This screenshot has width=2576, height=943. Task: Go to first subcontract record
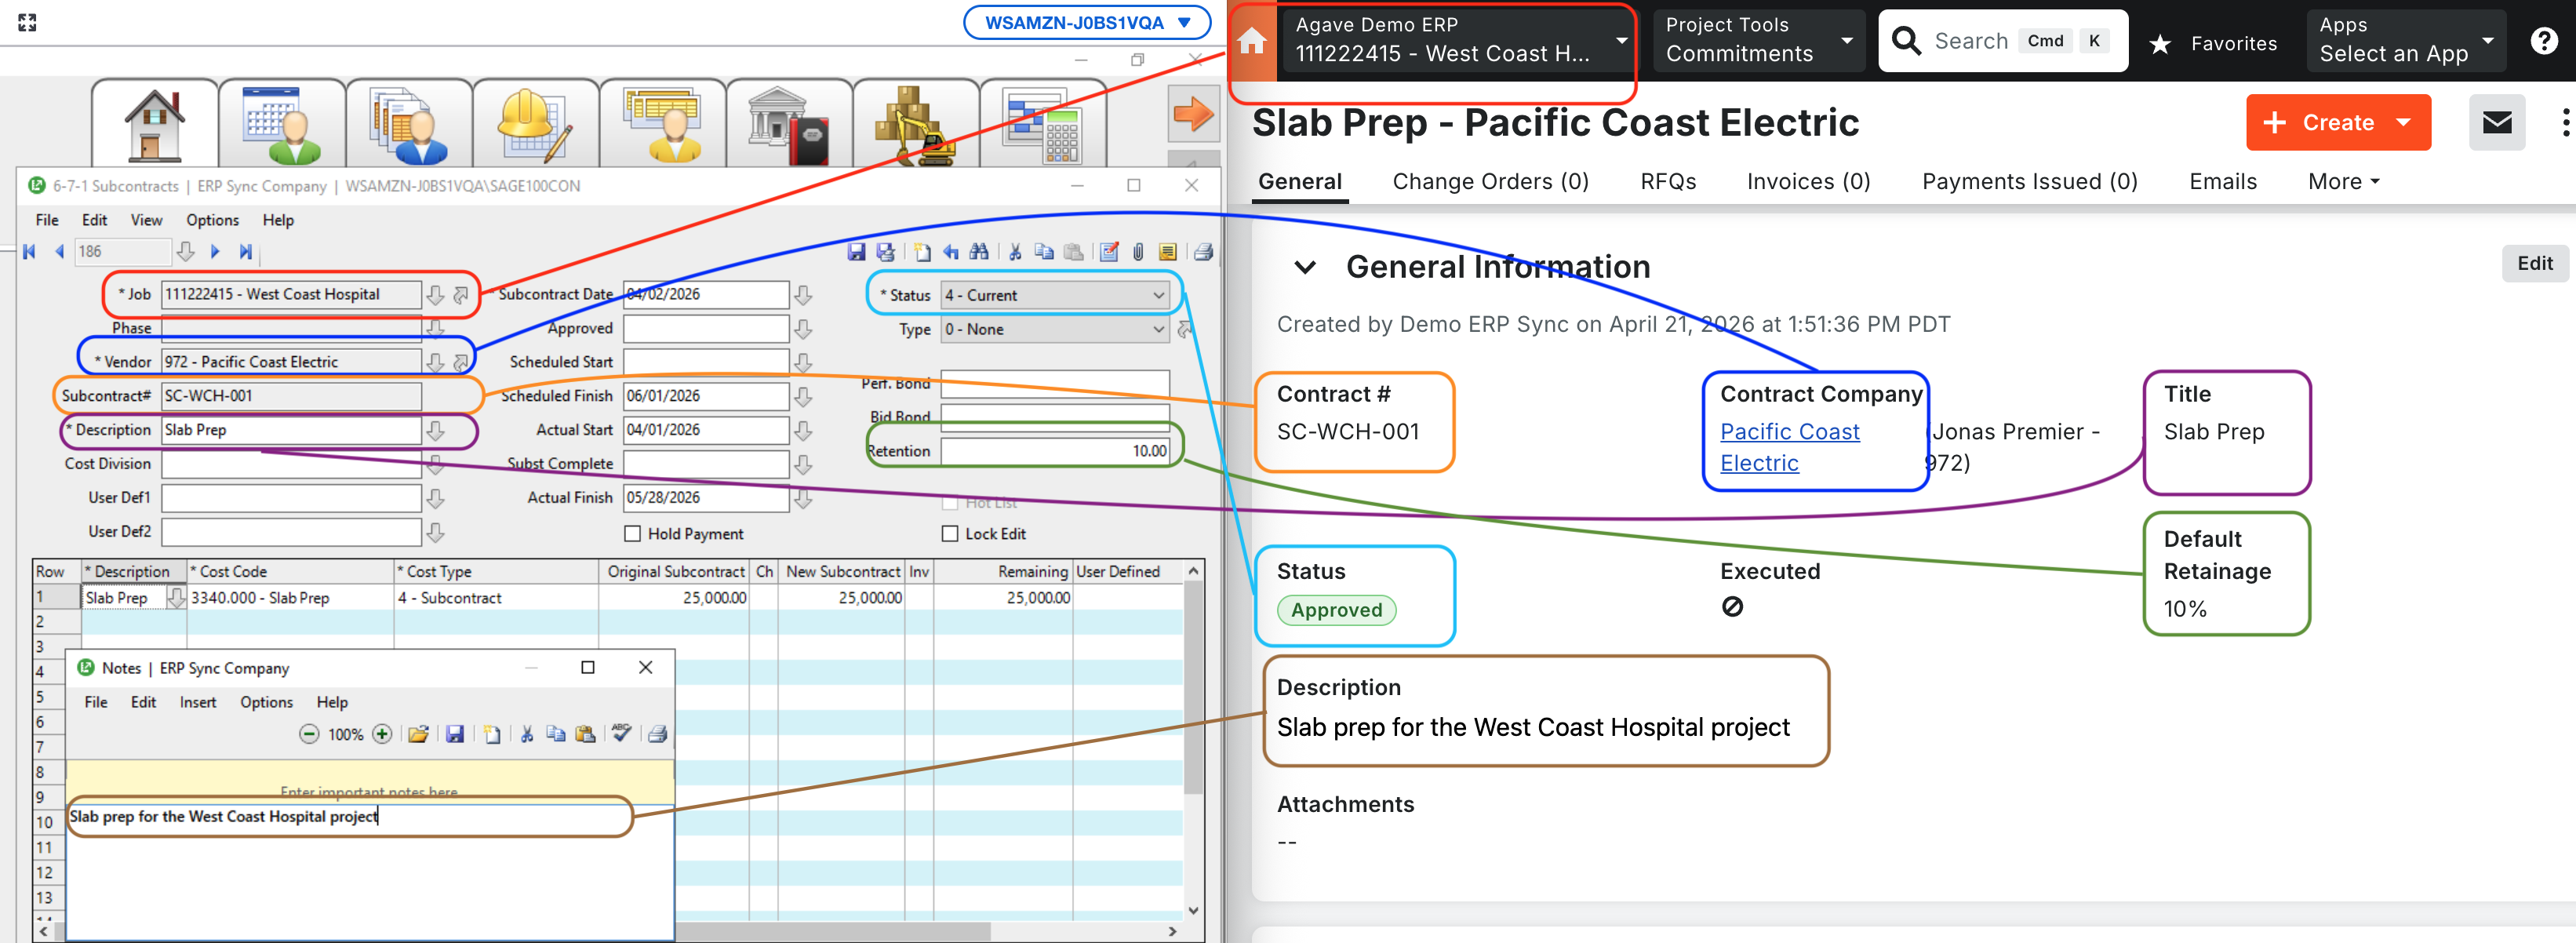(30, 251)
